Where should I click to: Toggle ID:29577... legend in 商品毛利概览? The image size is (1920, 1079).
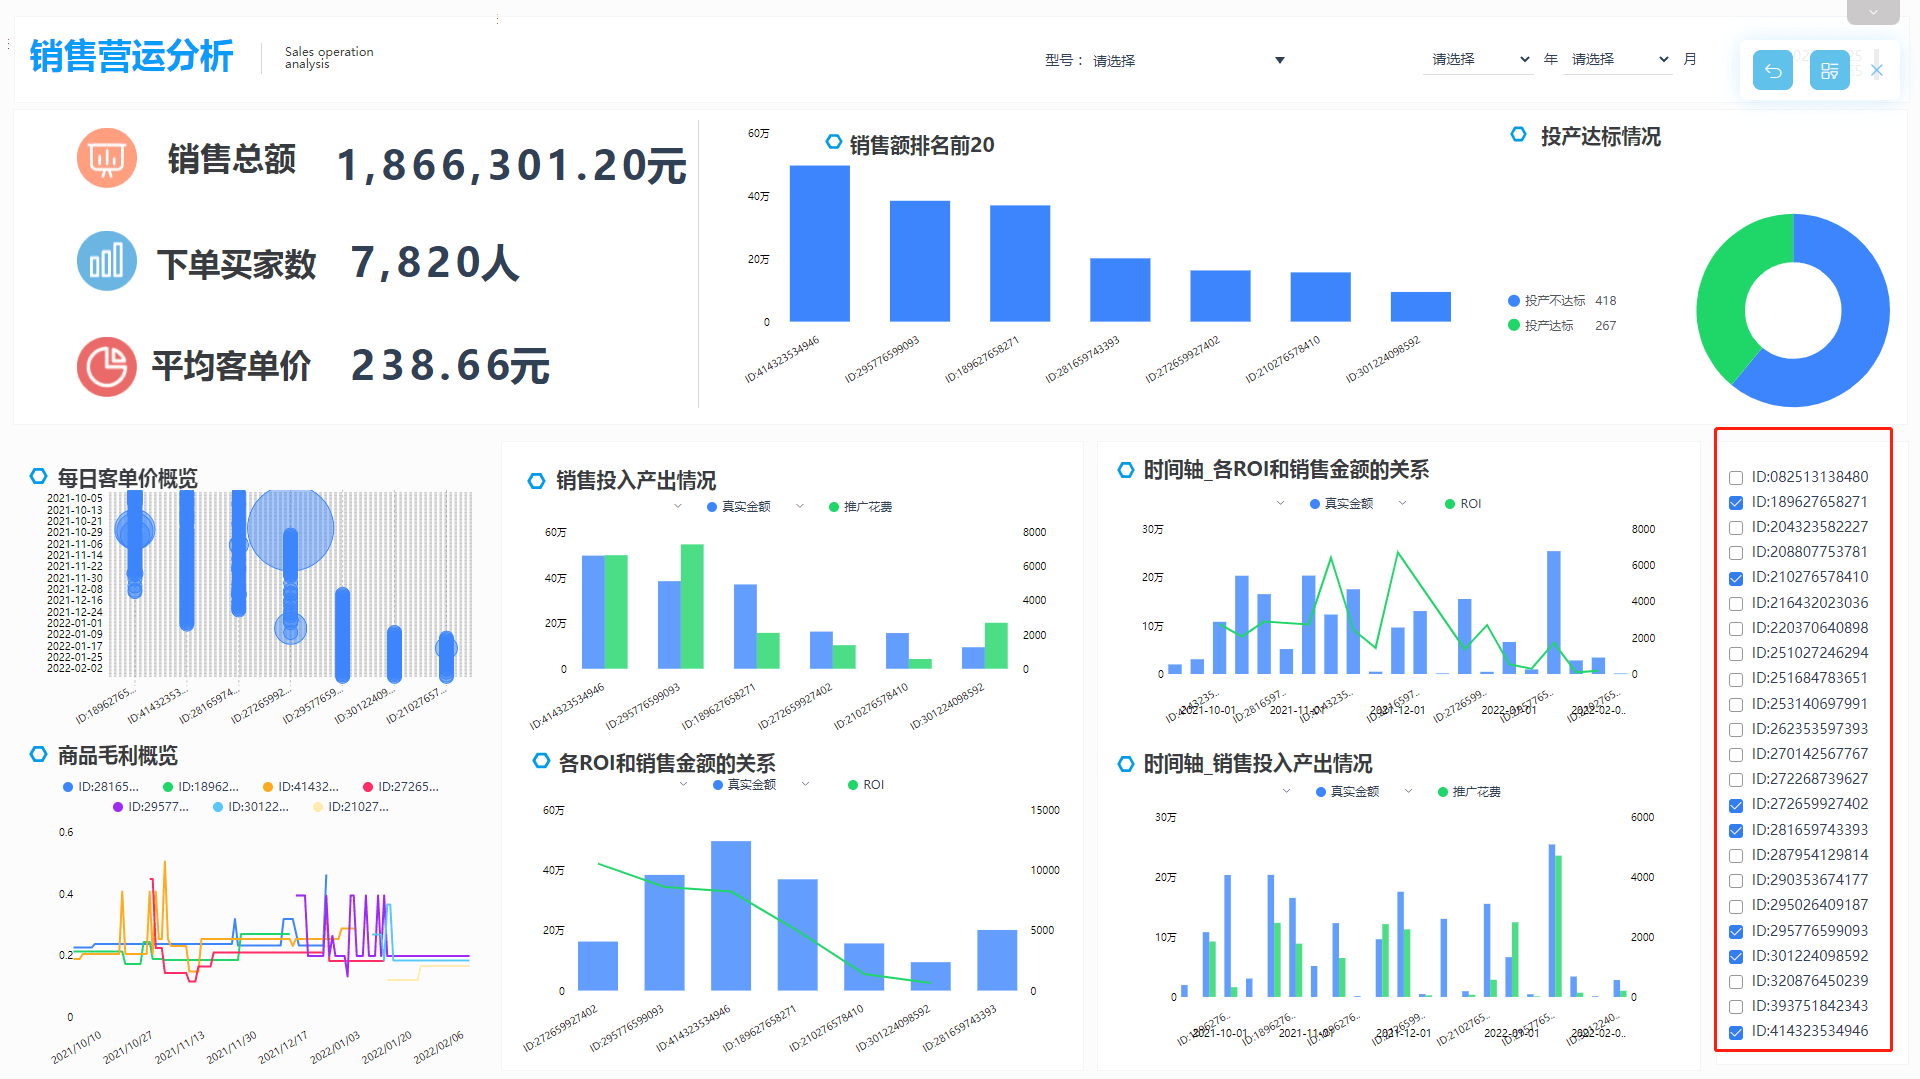coord(151,807)
